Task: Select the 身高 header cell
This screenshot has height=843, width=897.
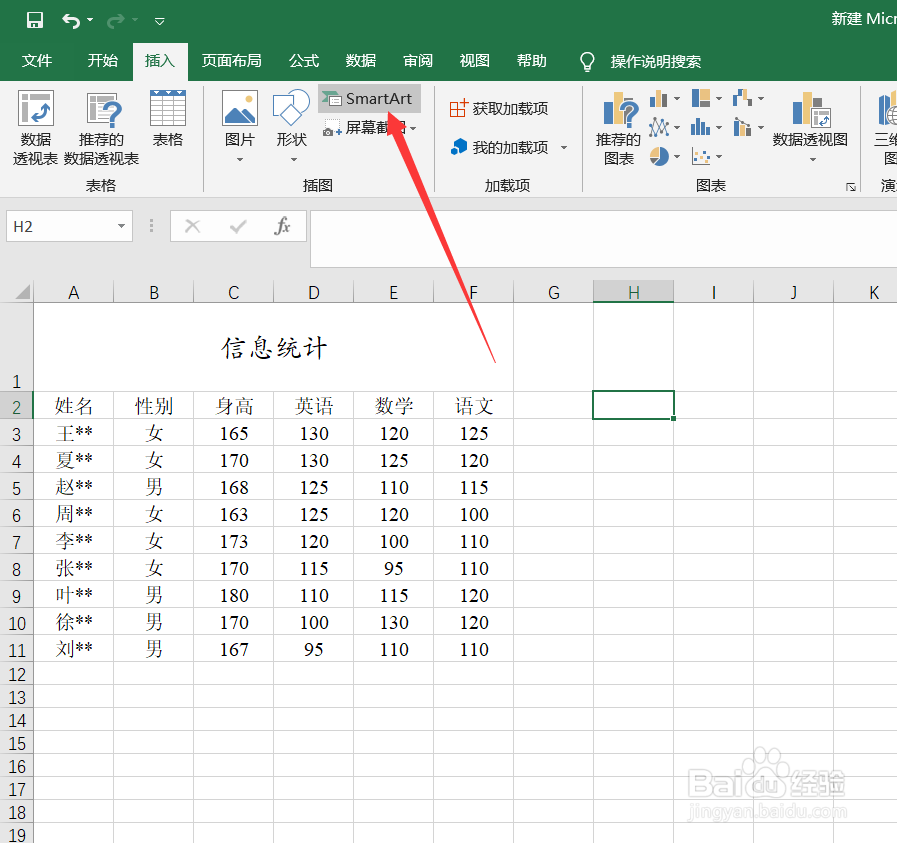Action: pyautogui.click(x=233, y=405)
